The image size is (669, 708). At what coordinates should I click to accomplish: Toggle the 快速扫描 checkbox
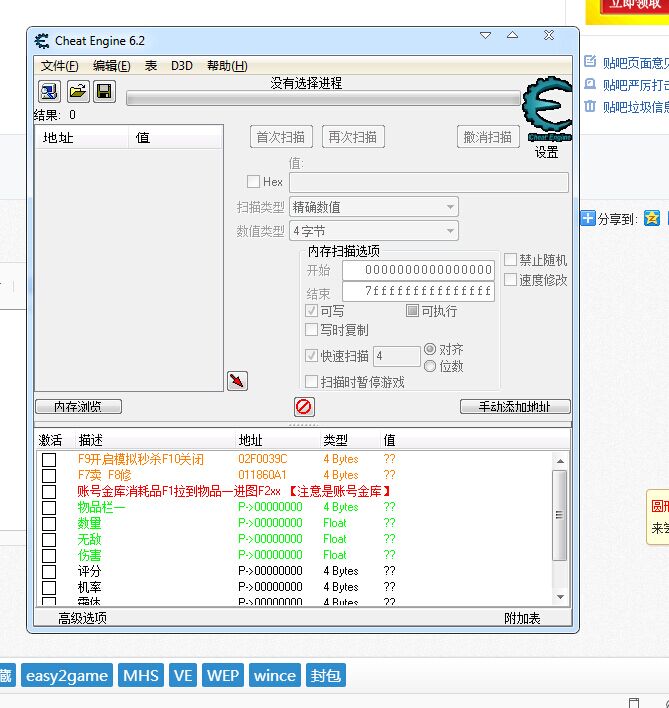click(311, 356)
